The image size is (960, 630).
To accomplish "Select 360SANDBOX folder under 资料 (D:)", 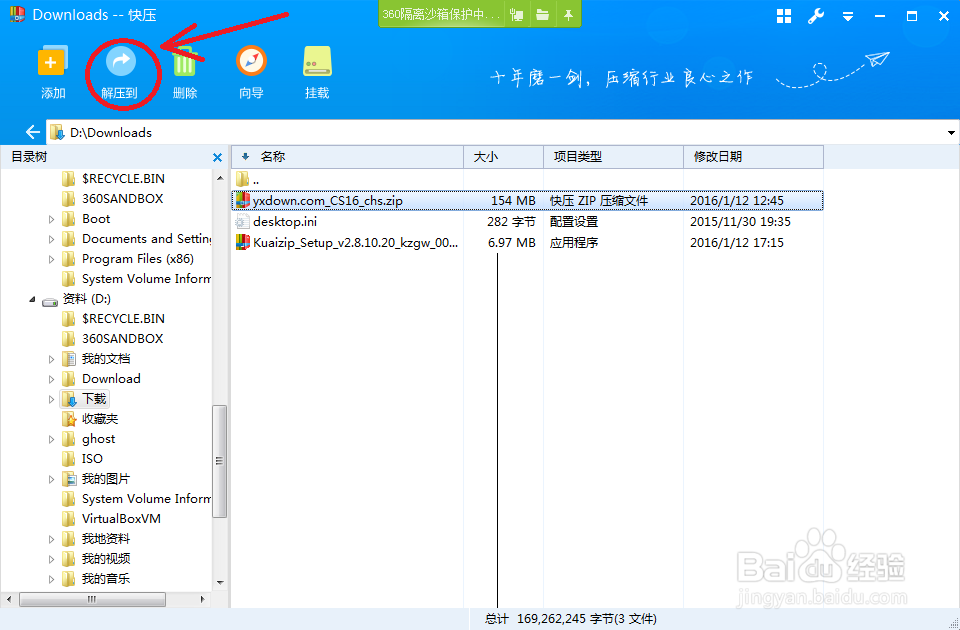I will click(x=112, y=339).
